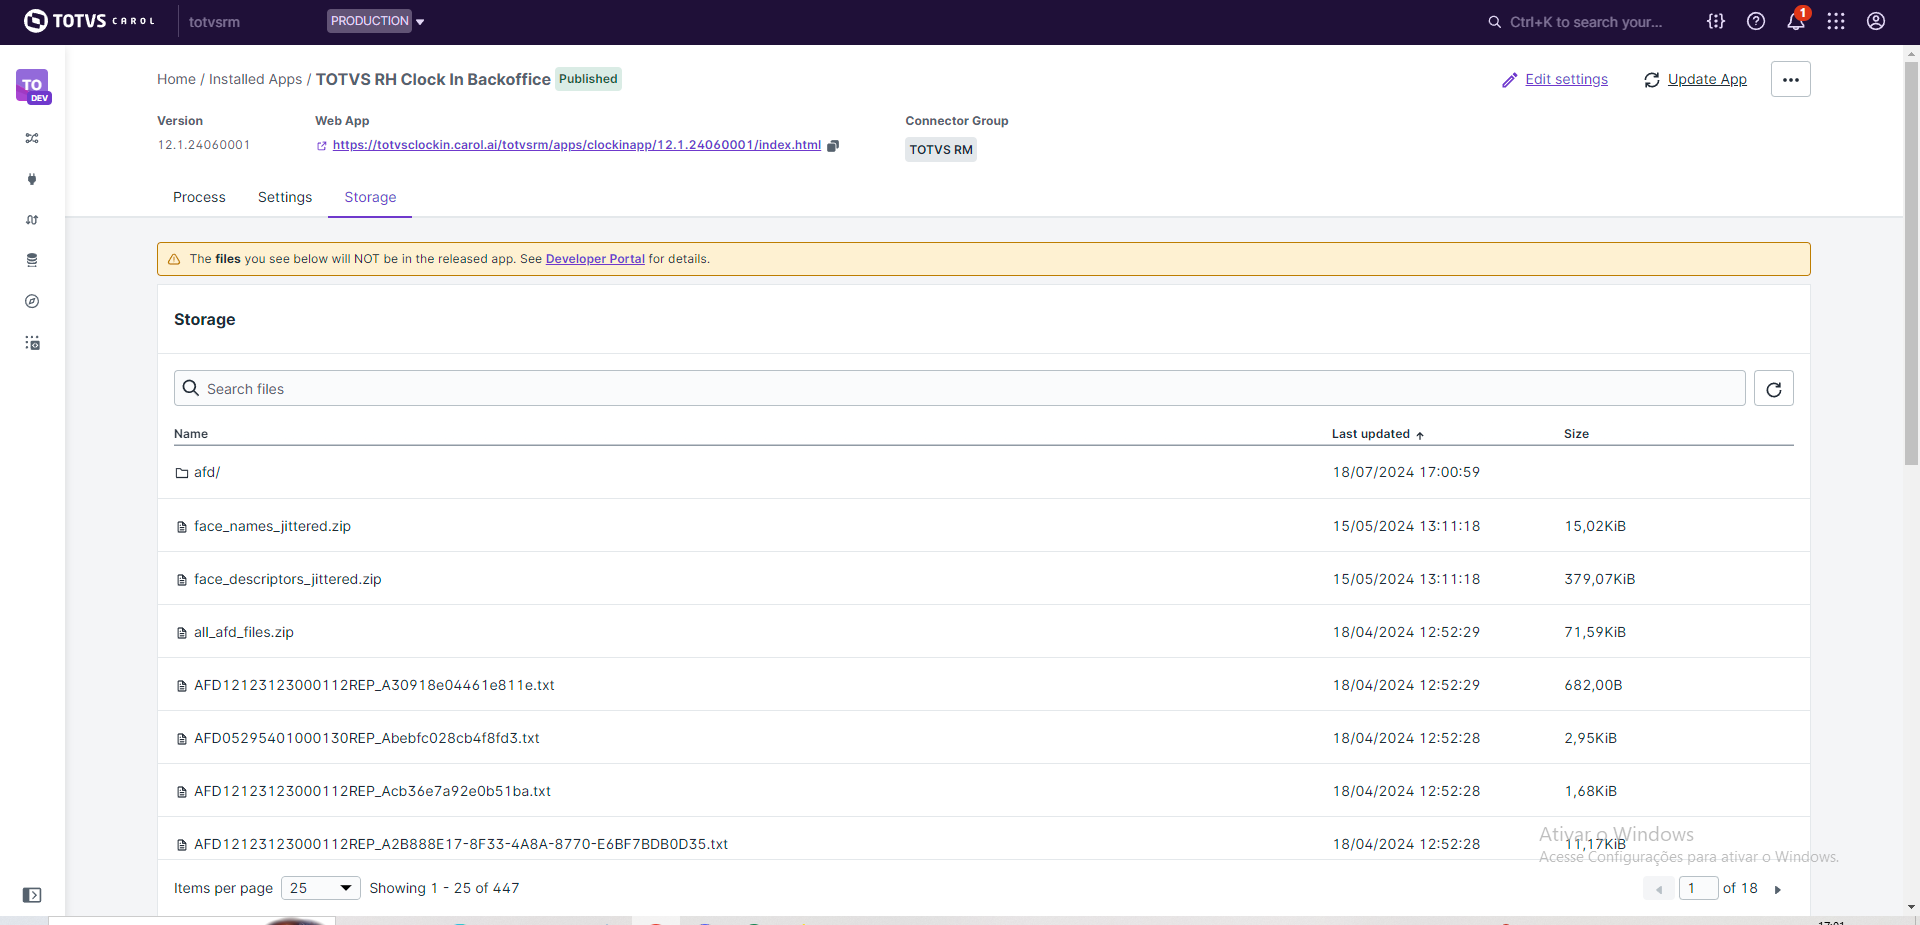Open the user account icon
Image resolution: width=1920 pixels, height=925 pixels.
pyautogui.click(x=1876, y=21)
